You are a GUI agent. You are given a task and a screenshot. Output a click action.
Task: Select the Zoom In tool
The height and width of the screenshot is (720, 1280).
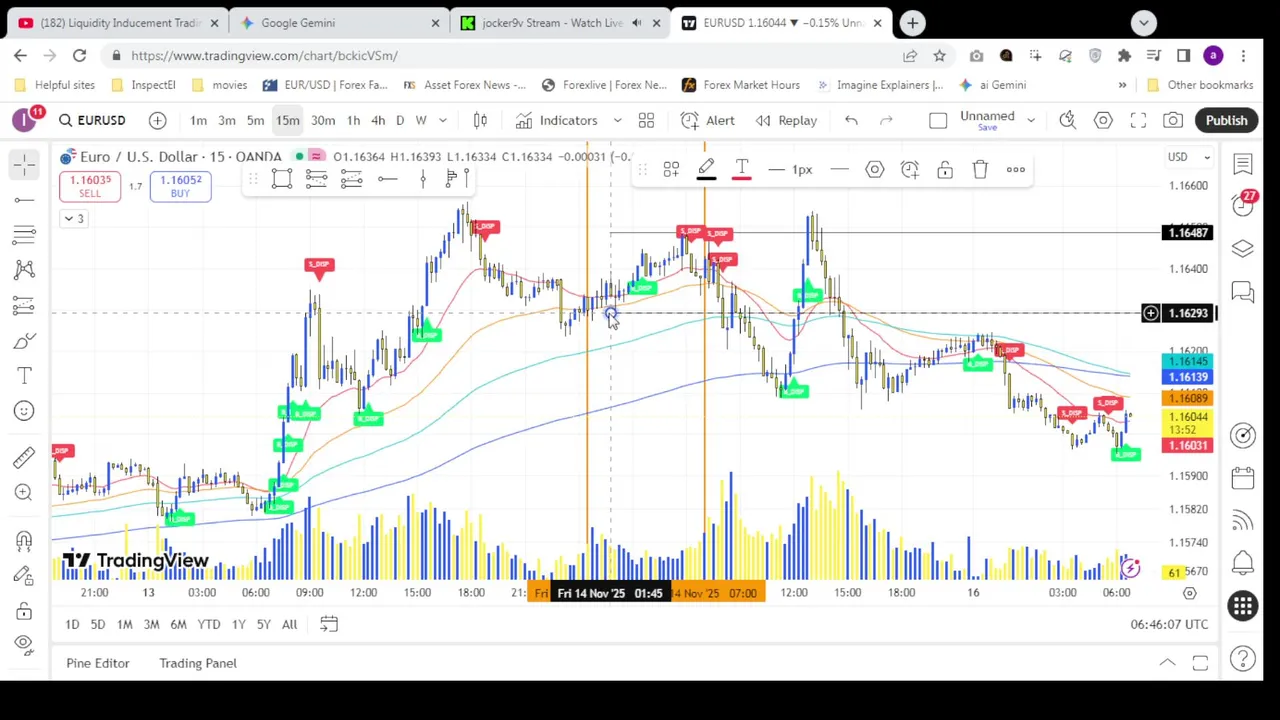click(x=24, y=492)
